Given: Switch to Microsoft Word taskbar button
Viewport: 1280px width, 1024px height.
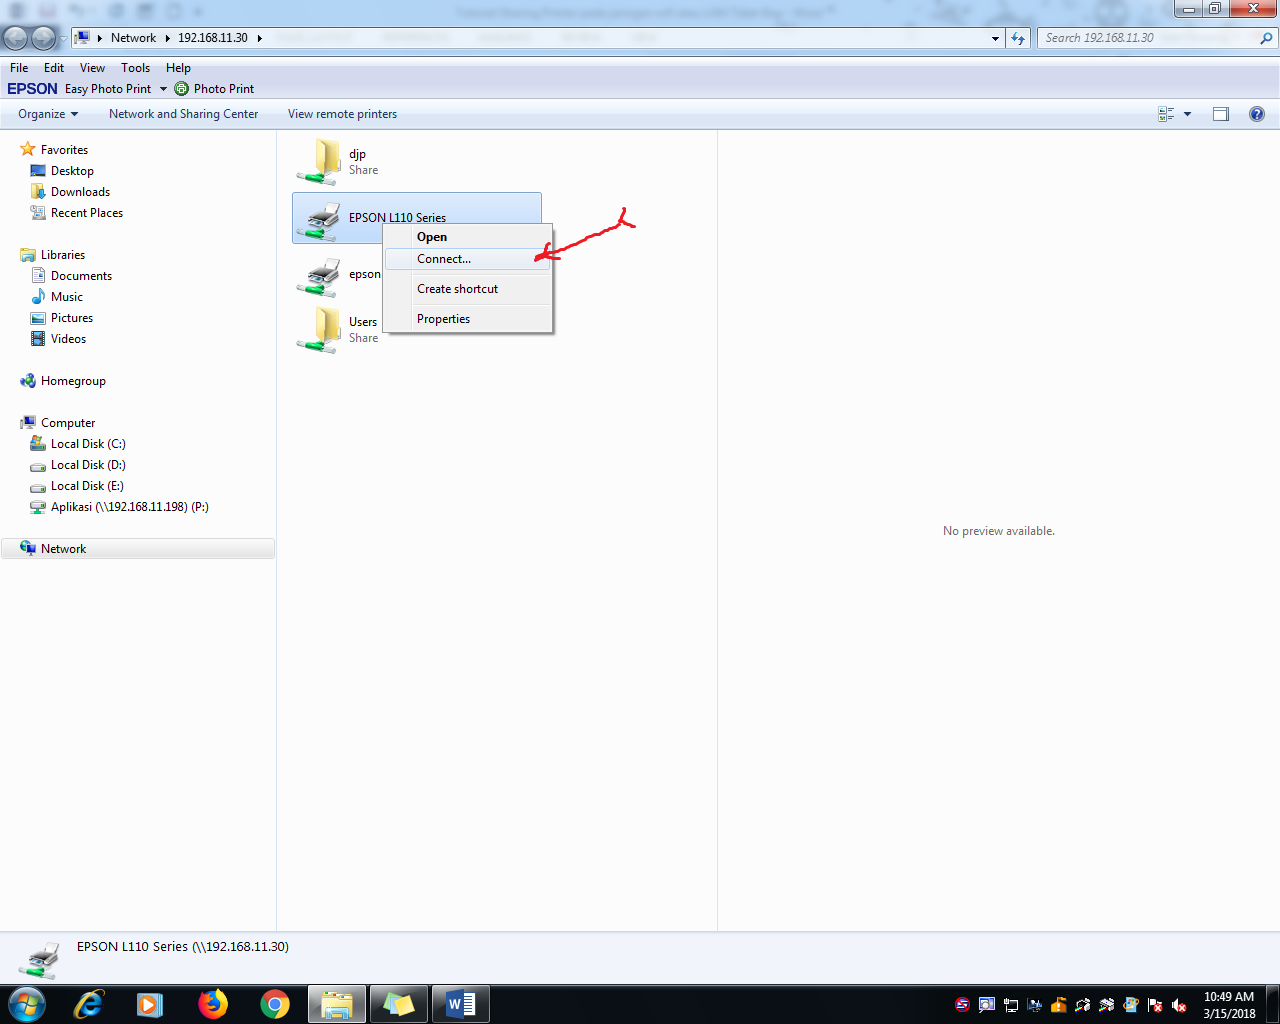Looking at the screenshot, I should pos(460,1004).
